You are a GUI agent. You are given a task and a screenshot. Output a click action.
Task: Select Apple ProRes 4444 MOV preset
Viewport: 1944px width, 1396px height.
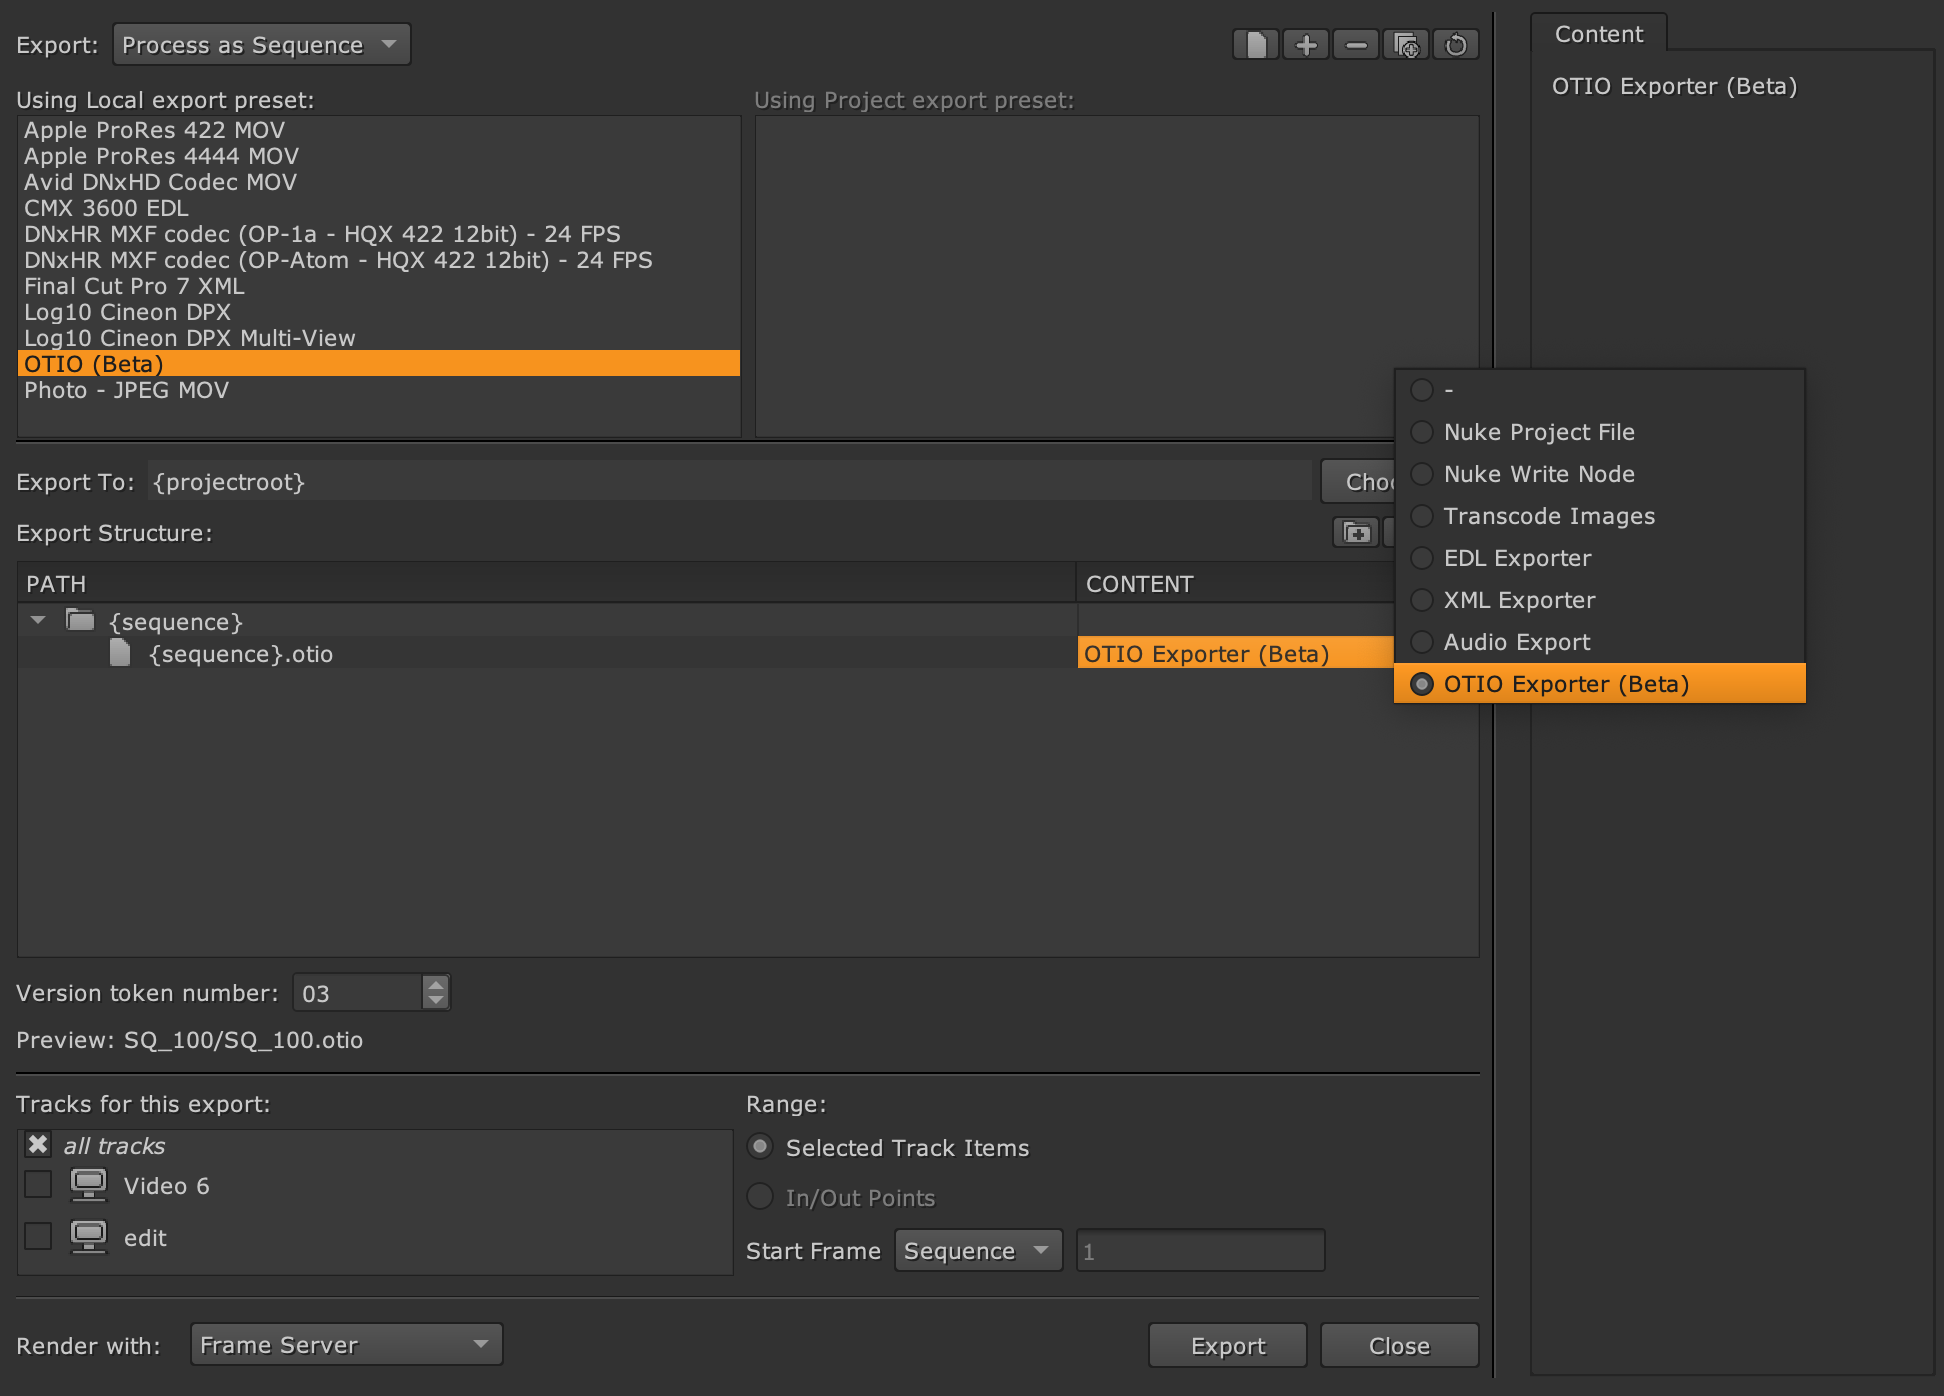point(379,156)
